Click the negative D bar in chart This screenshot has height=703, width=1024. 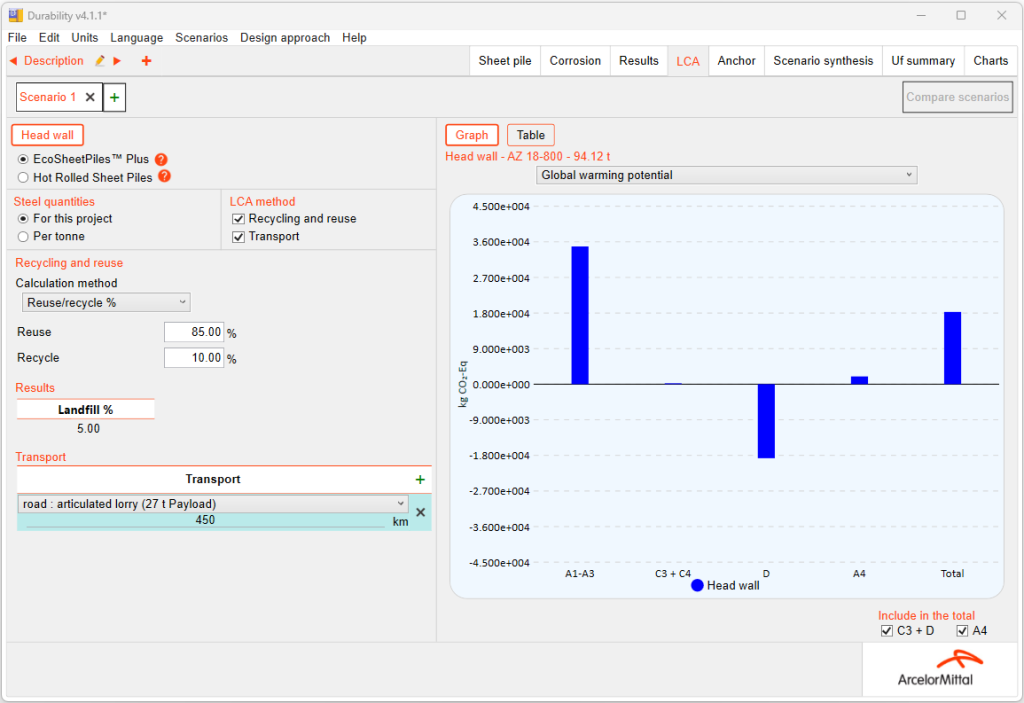[x=766, y=421]
